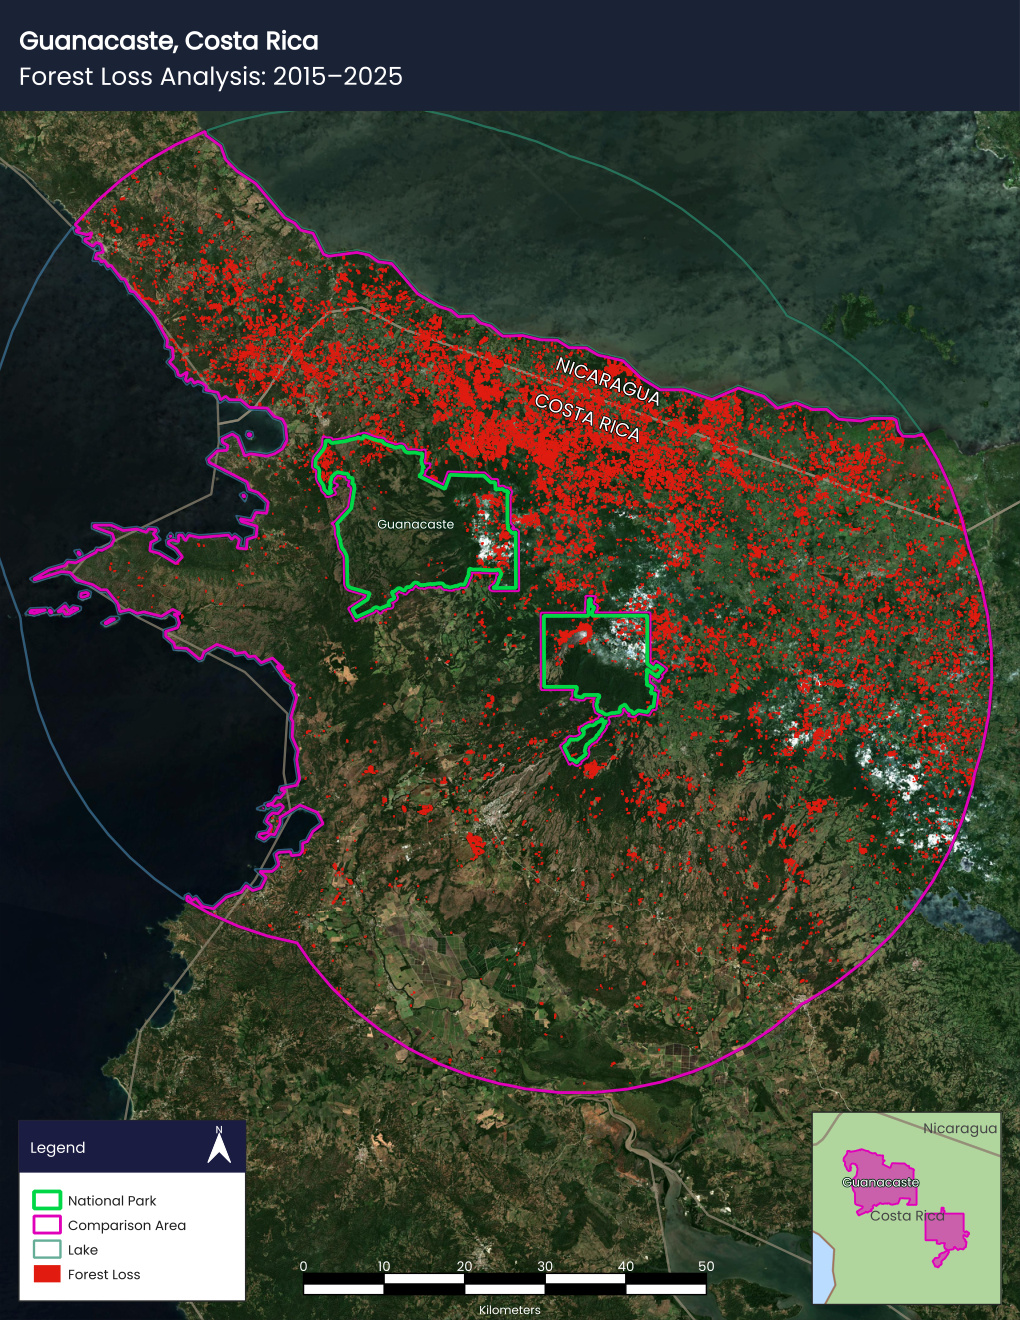Click the inset overview map thumbnail
Image resolution: width=1020 pixels, height=1320 pixels.
[x=907, y=1208]
